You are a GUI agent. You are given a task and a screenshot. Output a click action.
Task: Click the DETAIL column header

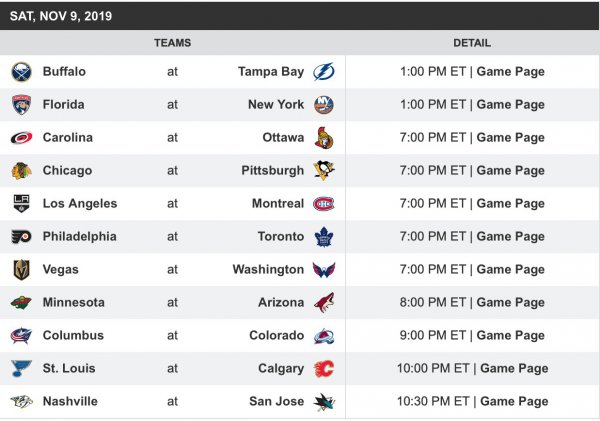(472, 44)
